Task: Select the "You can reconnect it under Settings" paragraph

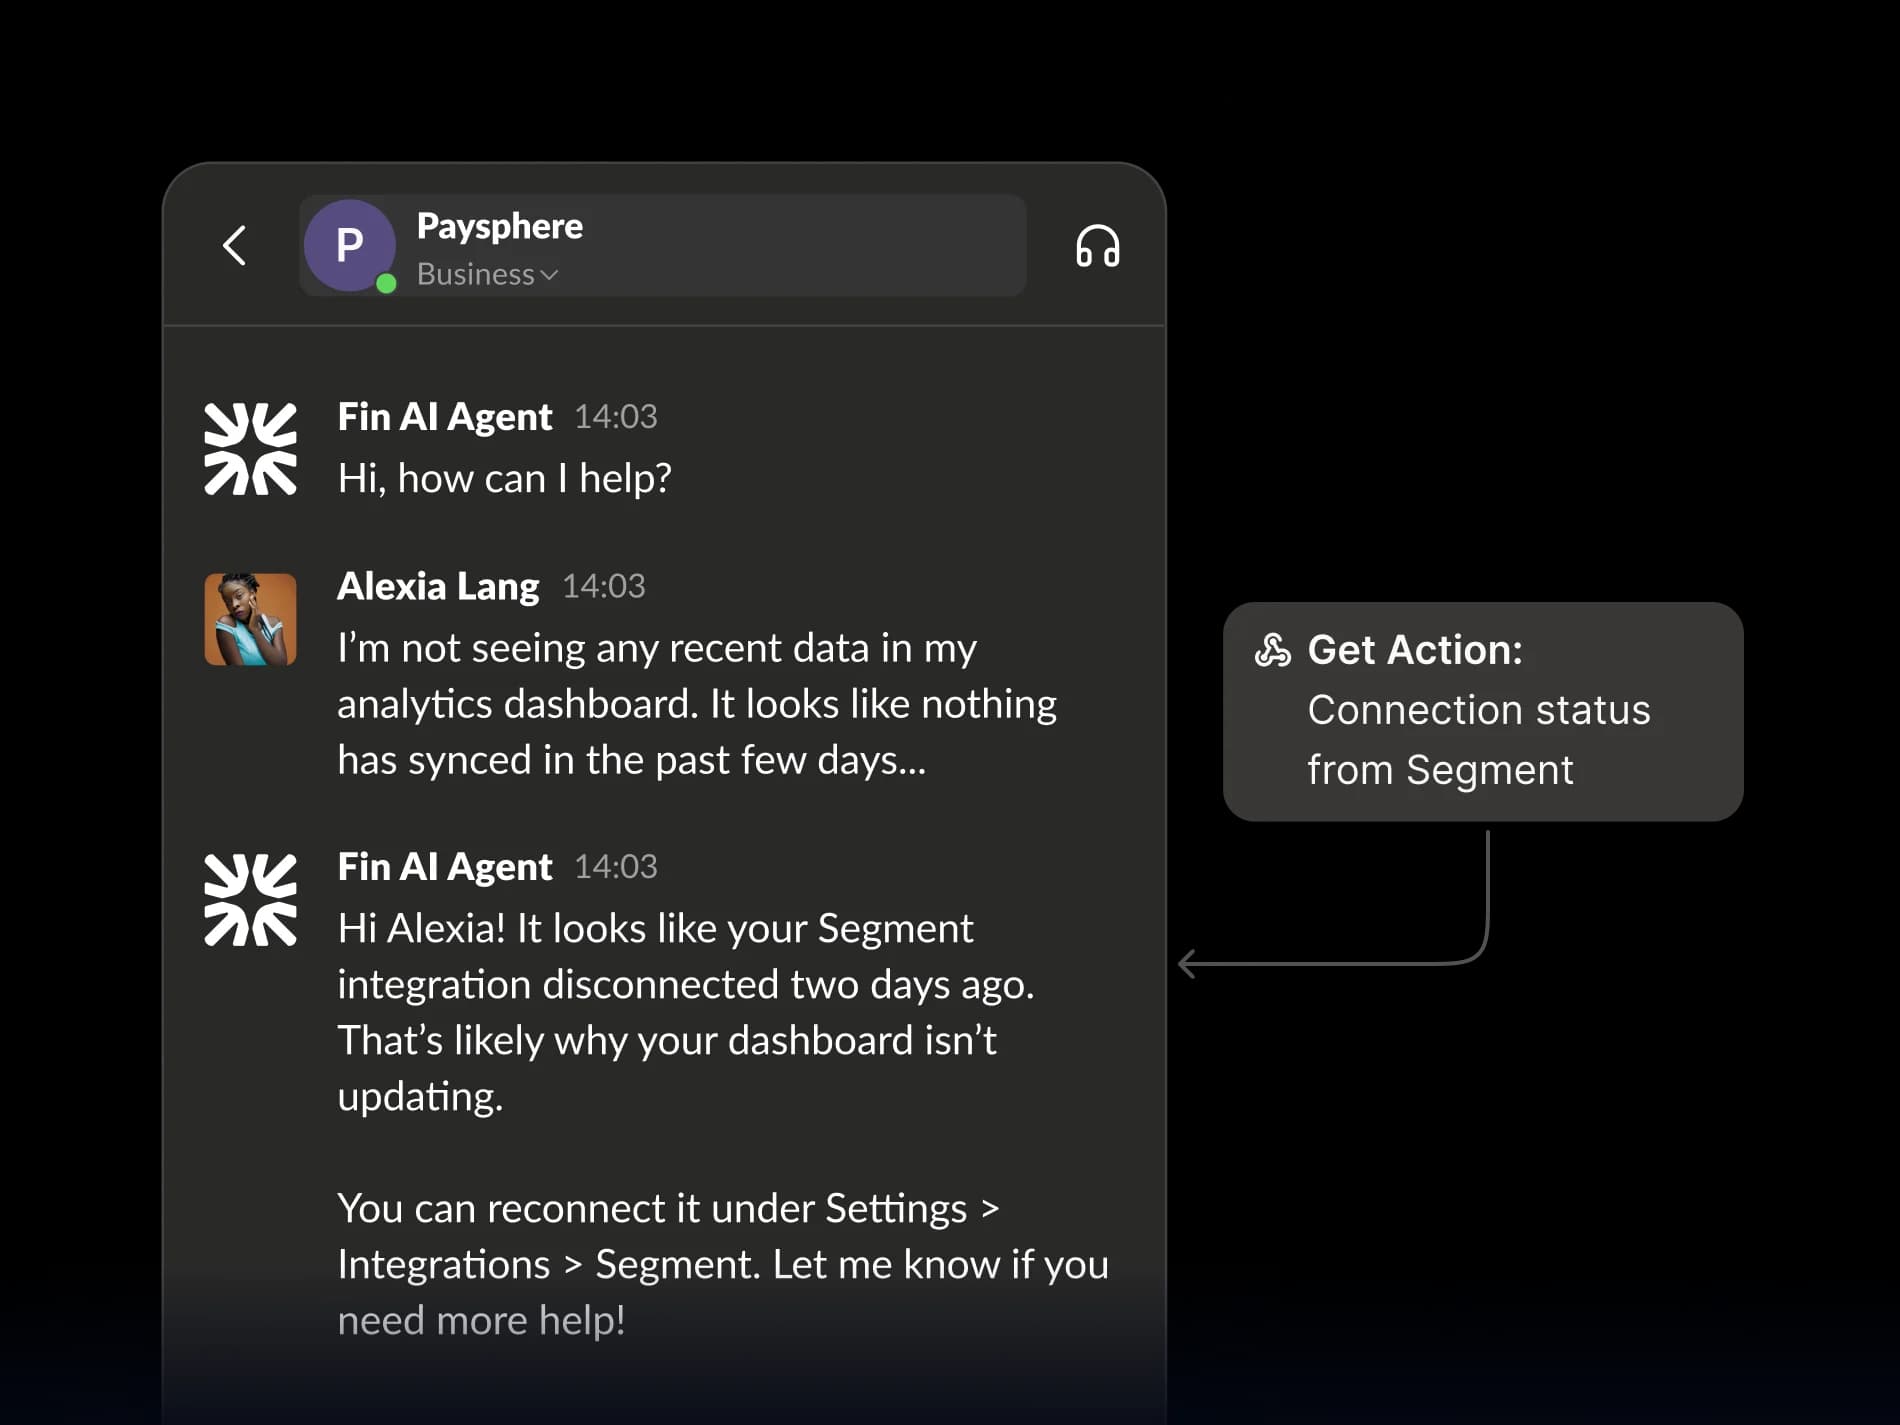Action: [x=723, y=1264]
